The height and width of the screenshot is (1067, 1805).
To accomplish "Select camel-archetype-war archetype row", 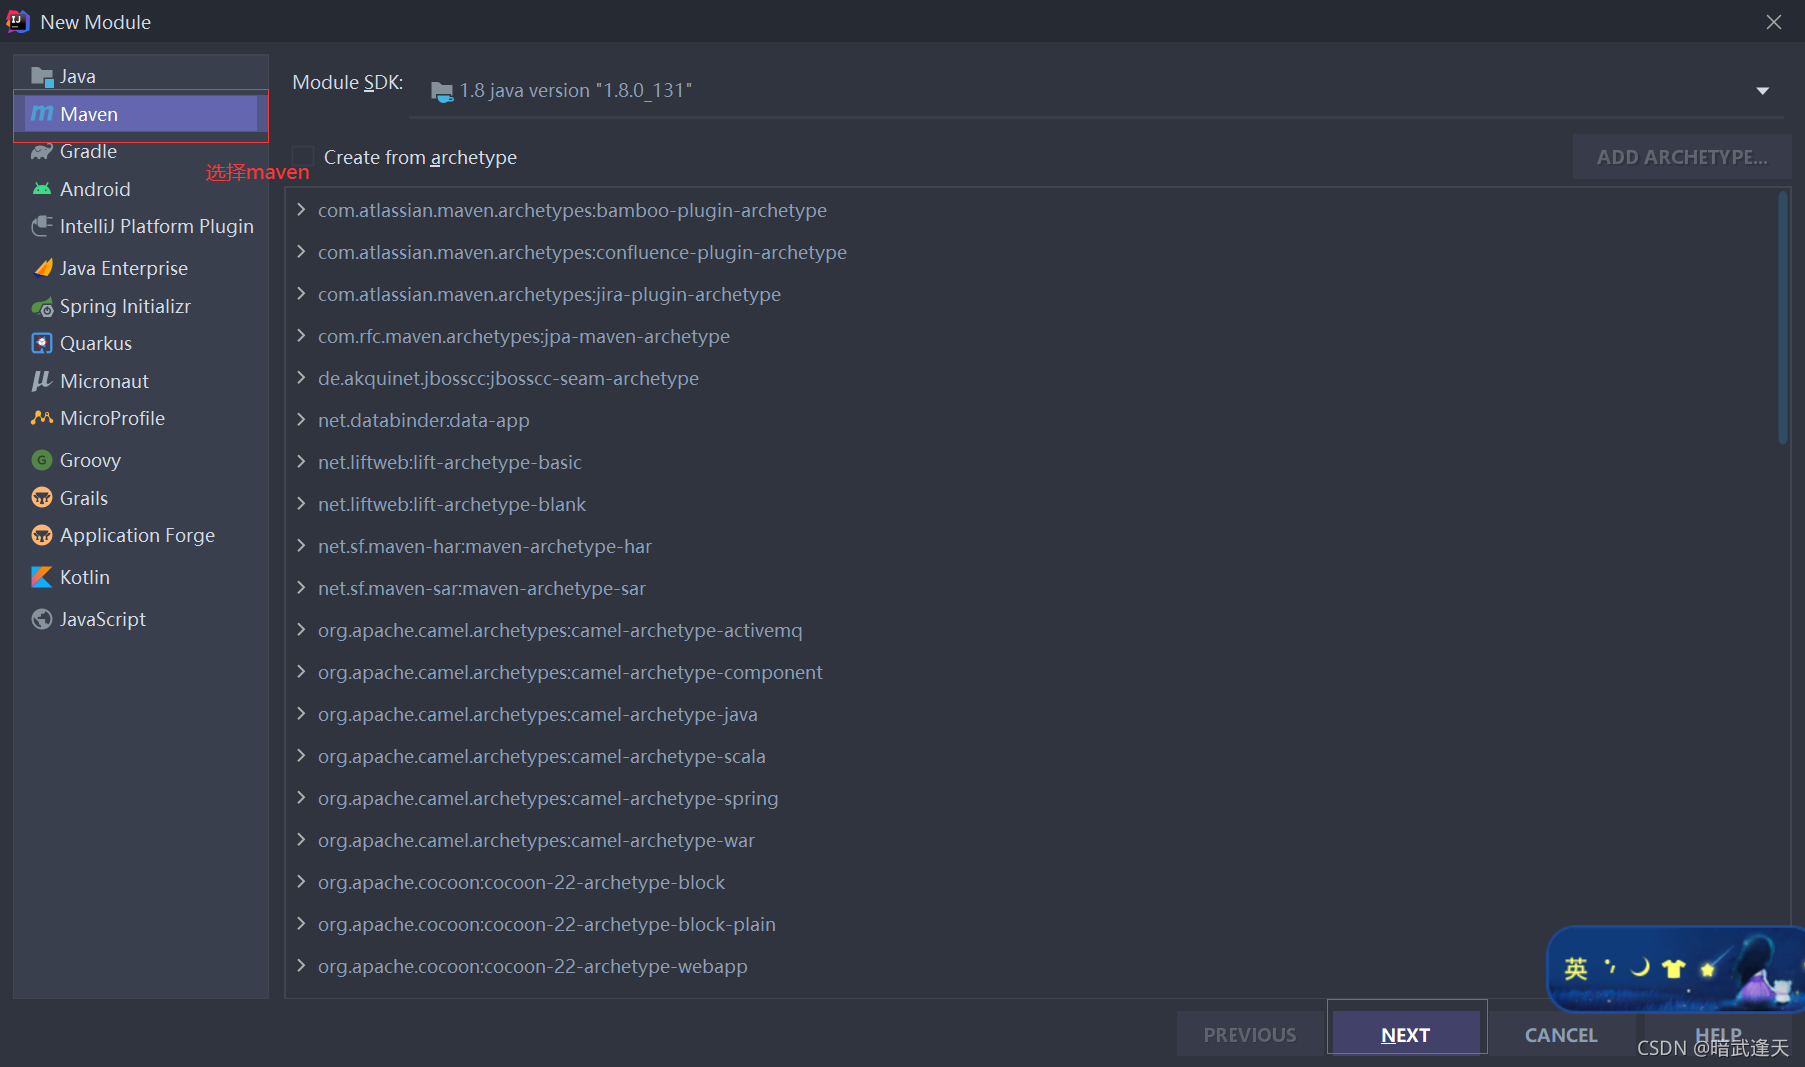I will [x=1030, y=840].
